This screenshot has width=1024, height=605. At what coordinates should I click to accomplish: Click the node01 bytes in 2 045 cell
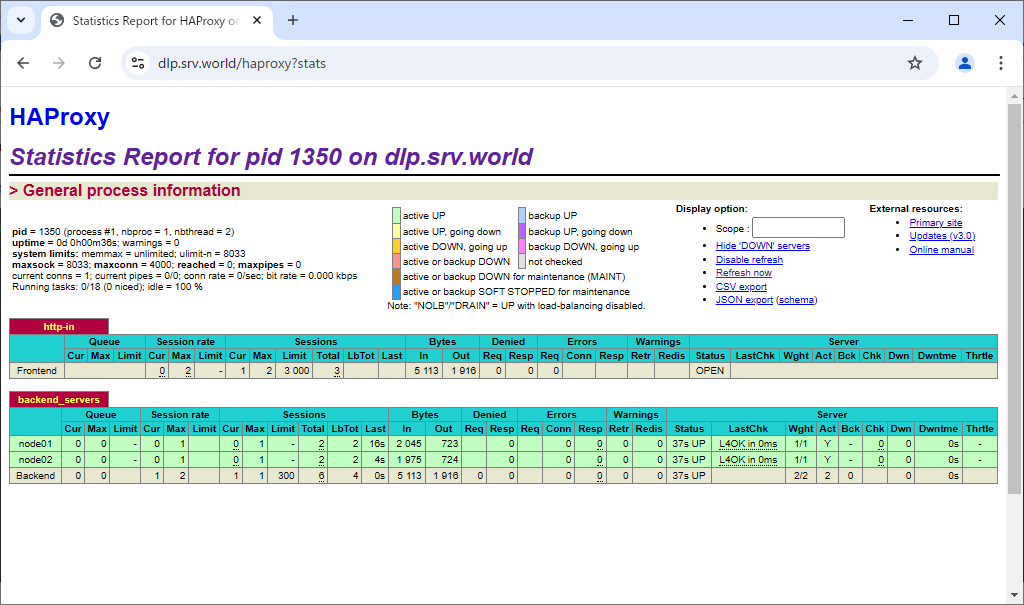pyautogui.click(x=407, y=444)
